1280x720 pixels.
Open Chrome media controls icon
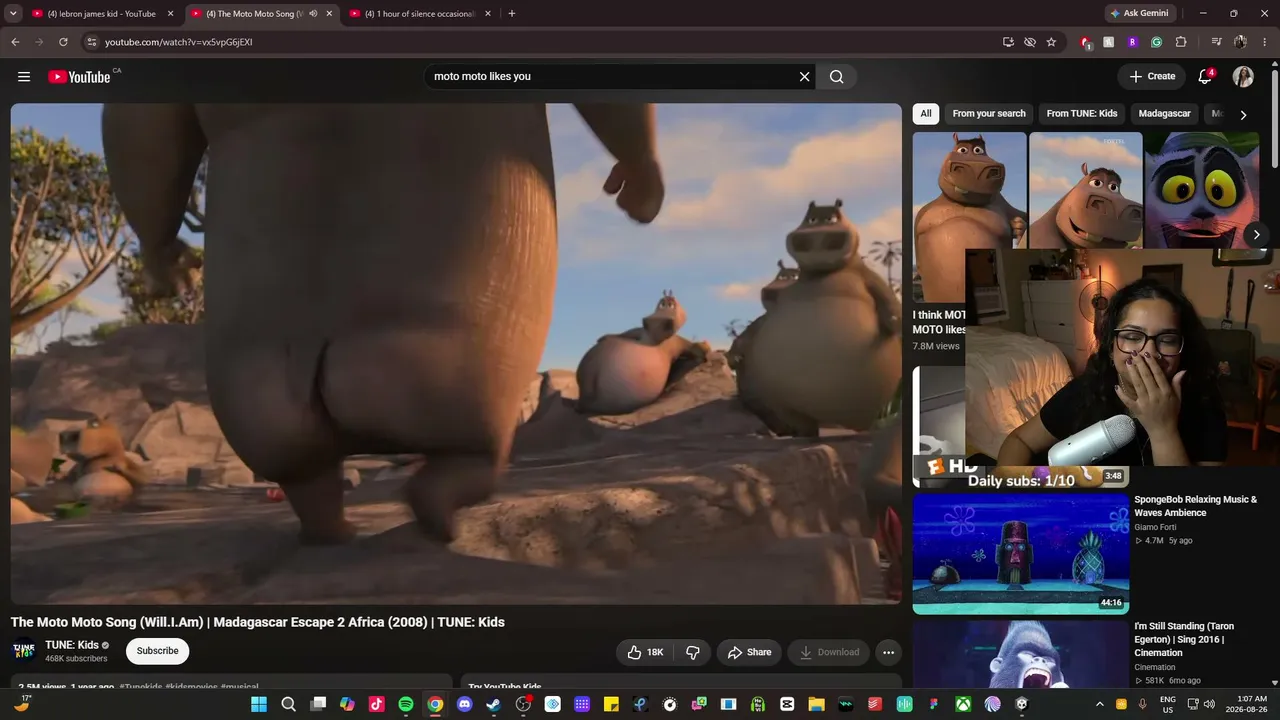[1216, 42]
